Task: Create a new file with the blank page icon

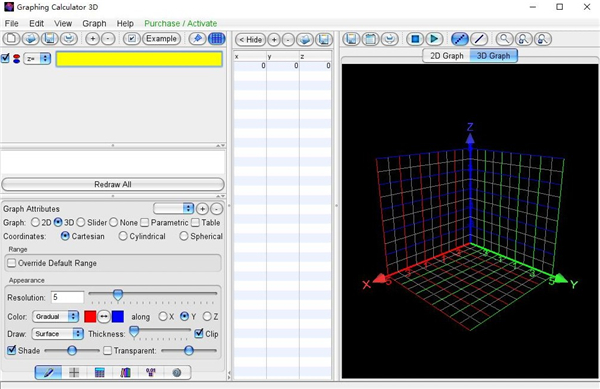Action: click(x=11, y=39)
